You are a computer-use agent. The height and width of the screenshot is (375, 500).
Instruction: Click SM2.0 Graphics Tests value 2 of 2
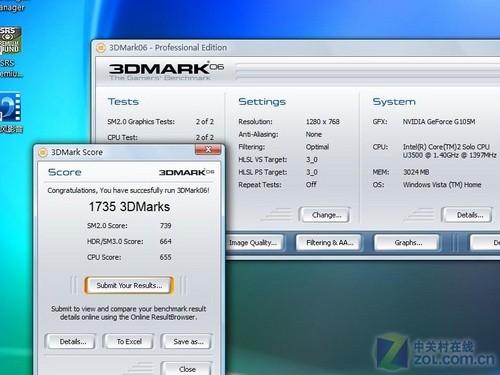205,122
